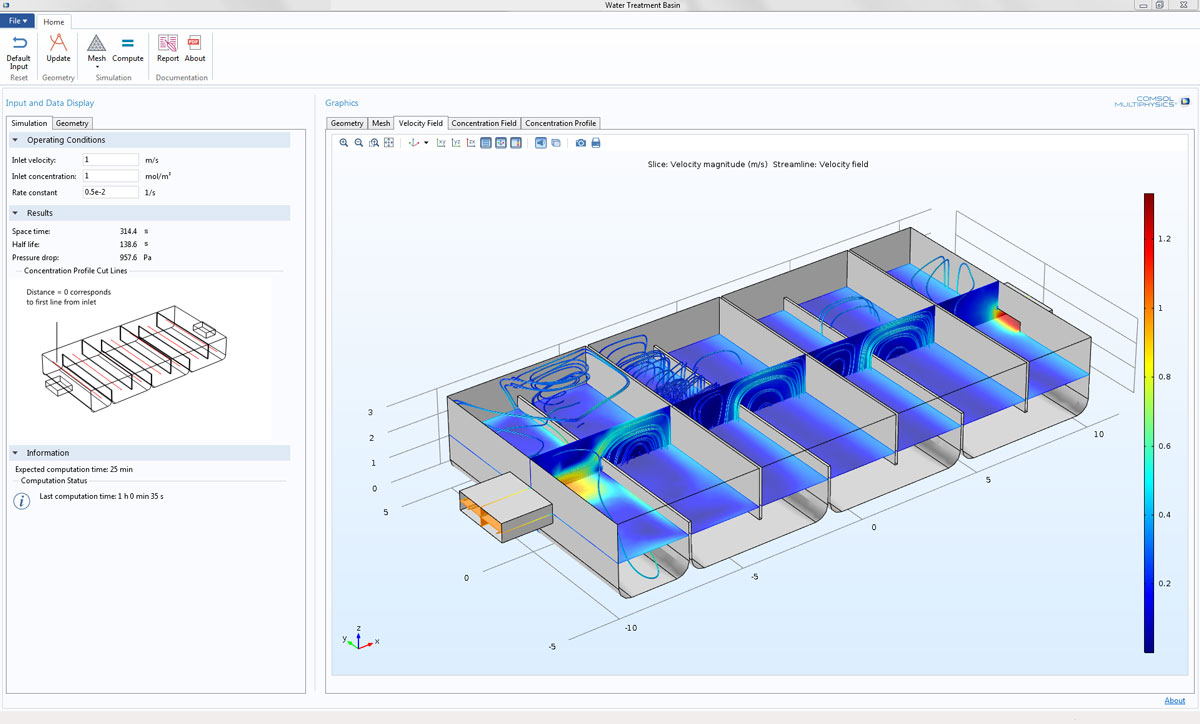Screen dimensions: 1200x724
Task: Print the graphics with the printer icon
Action: point(596,143)
